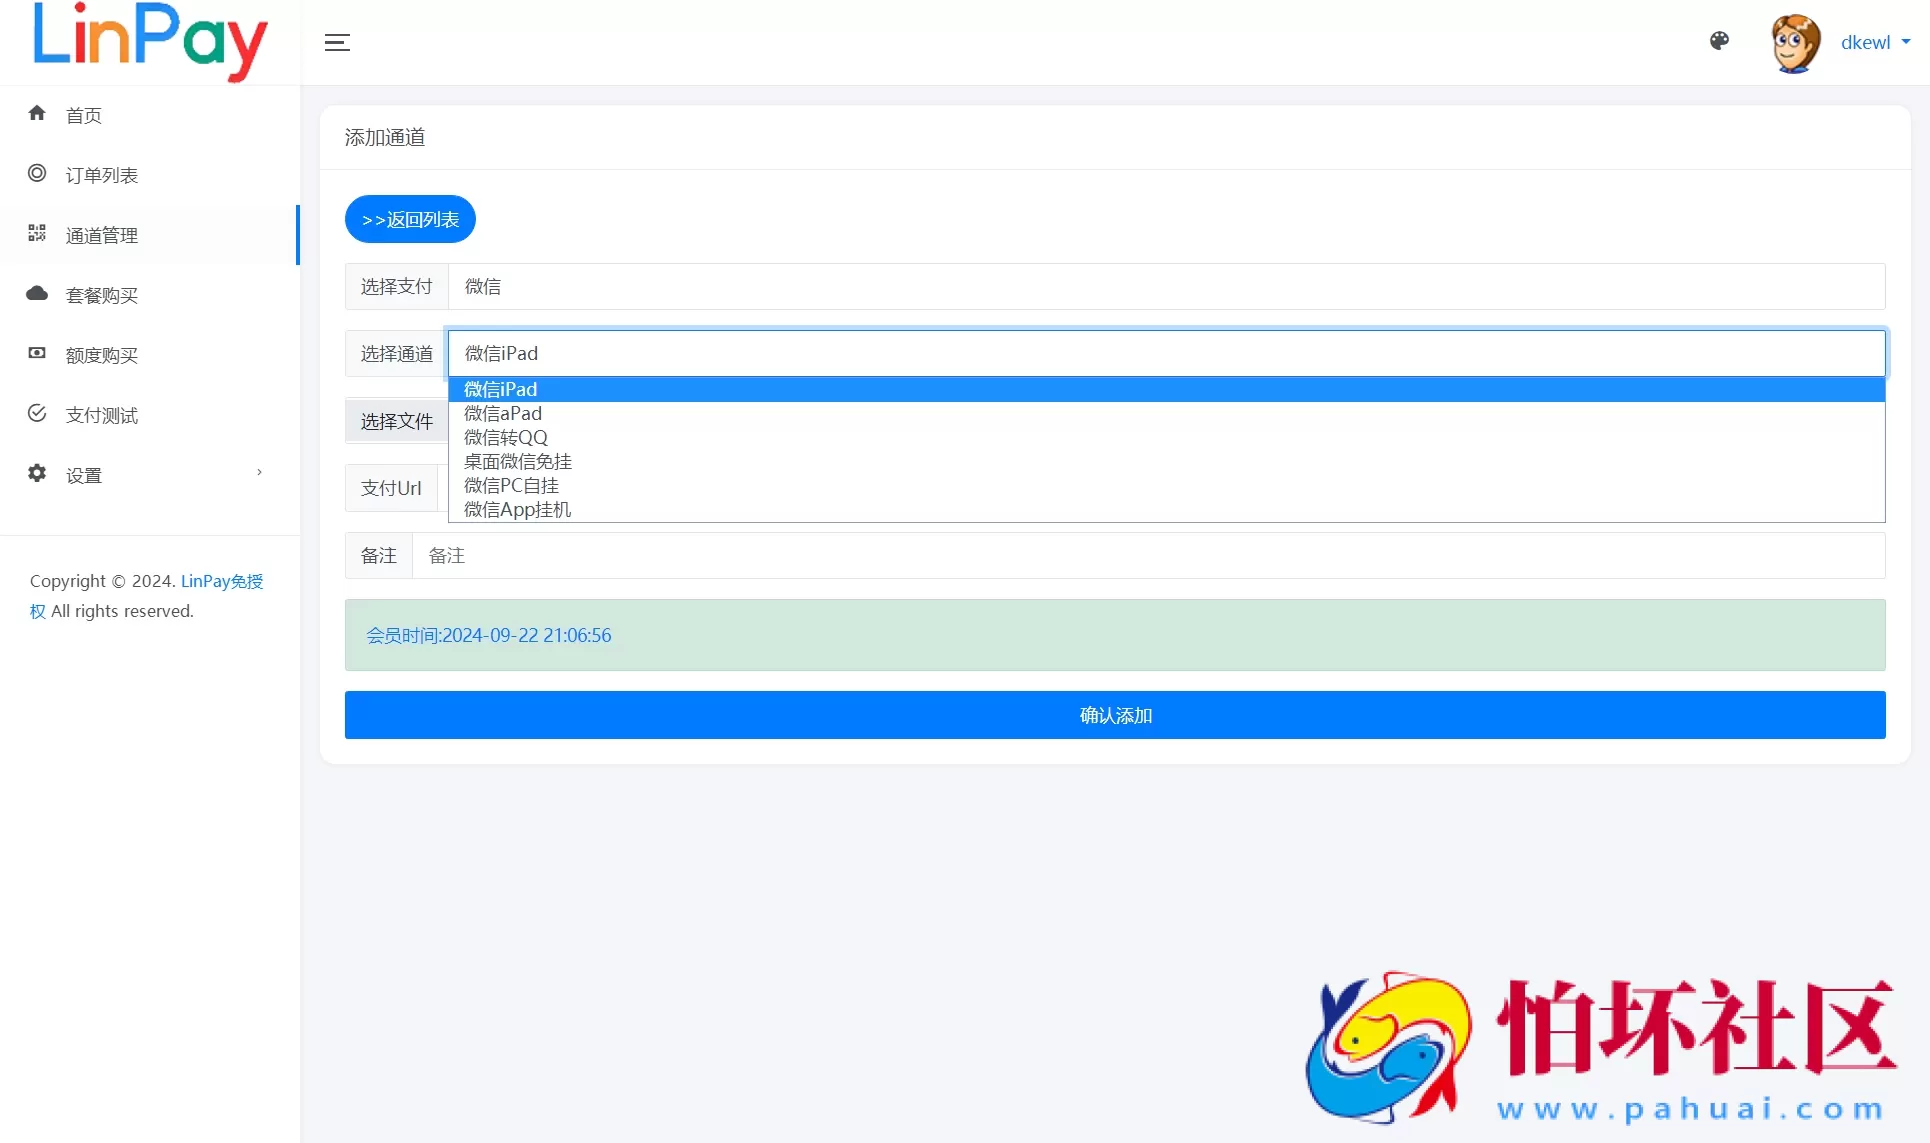Click the hamburger menu toggle icon

click(x=337, y=42)
